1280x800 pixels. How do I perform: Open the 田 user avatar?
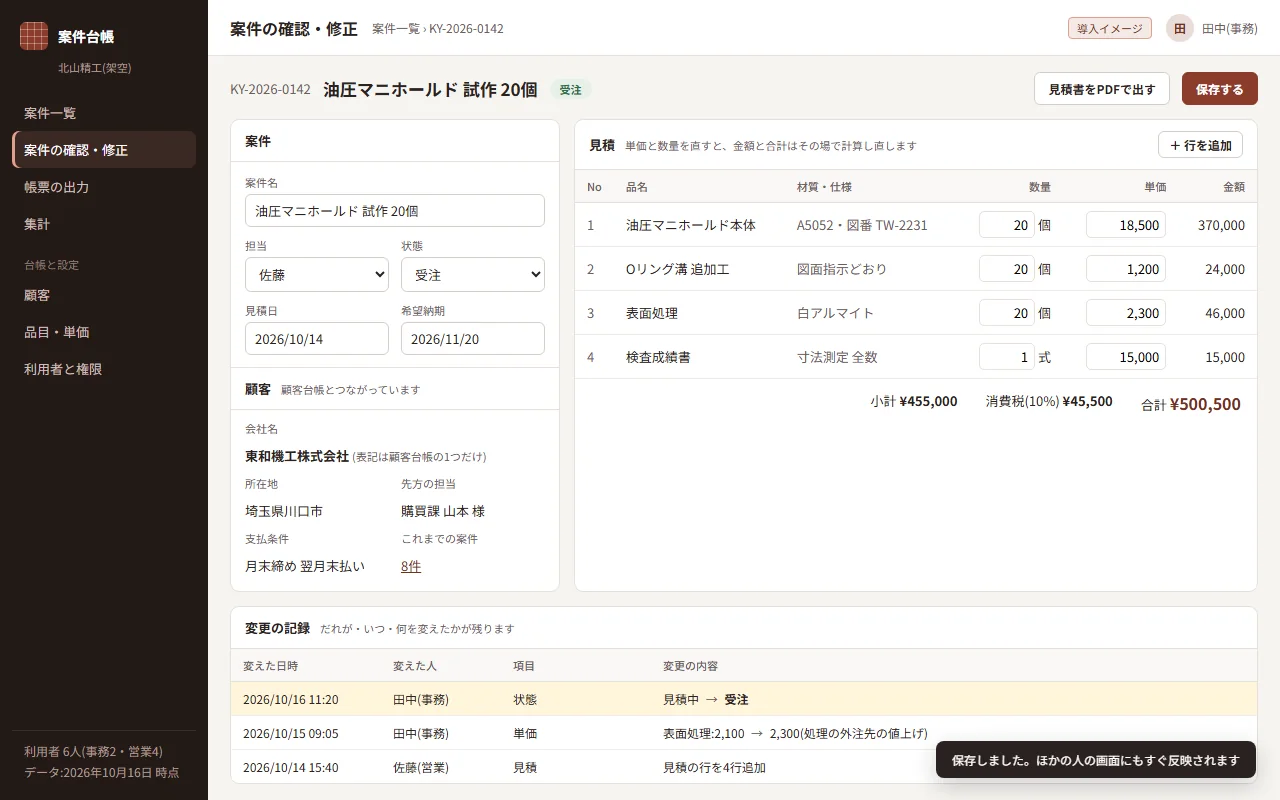(1180, 28)
